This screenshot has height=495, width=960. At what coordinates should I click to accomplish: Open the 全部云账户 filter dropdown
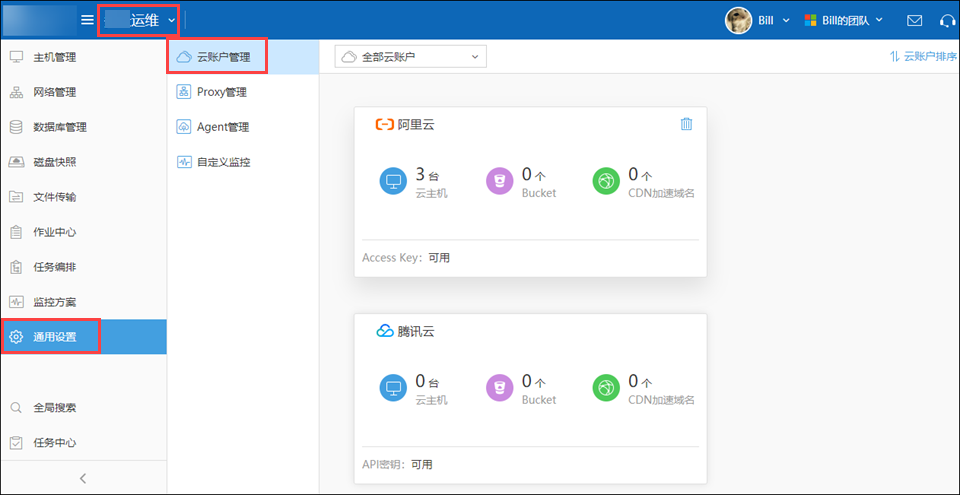pyautogui.click(x=411, y=57)
